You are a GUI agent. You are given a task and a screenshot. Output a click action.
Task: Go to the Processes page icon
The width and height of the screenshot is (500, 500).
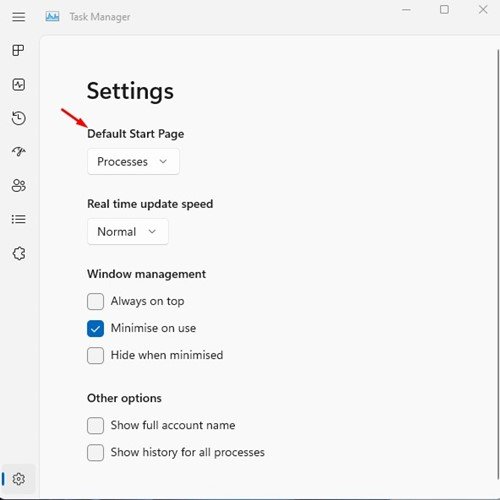[x=18, y=50]
